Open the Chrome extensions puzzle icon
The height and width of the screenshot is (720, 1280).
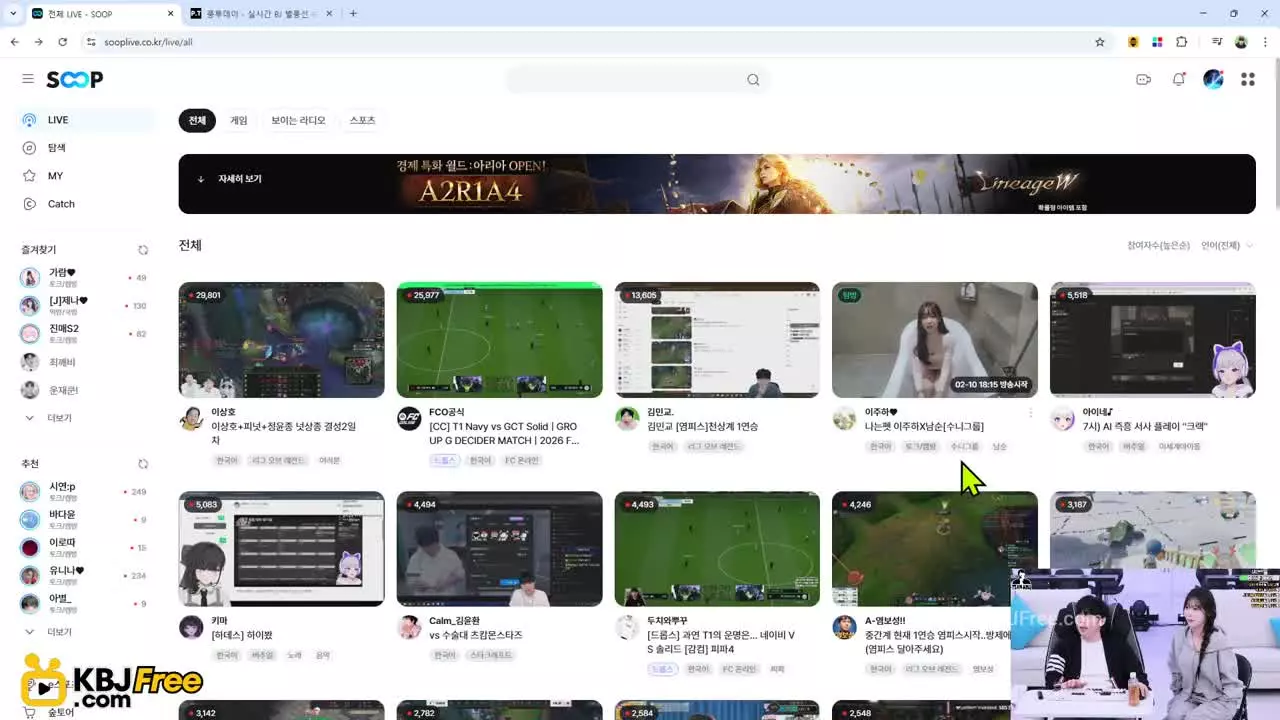pos(1182,42)
